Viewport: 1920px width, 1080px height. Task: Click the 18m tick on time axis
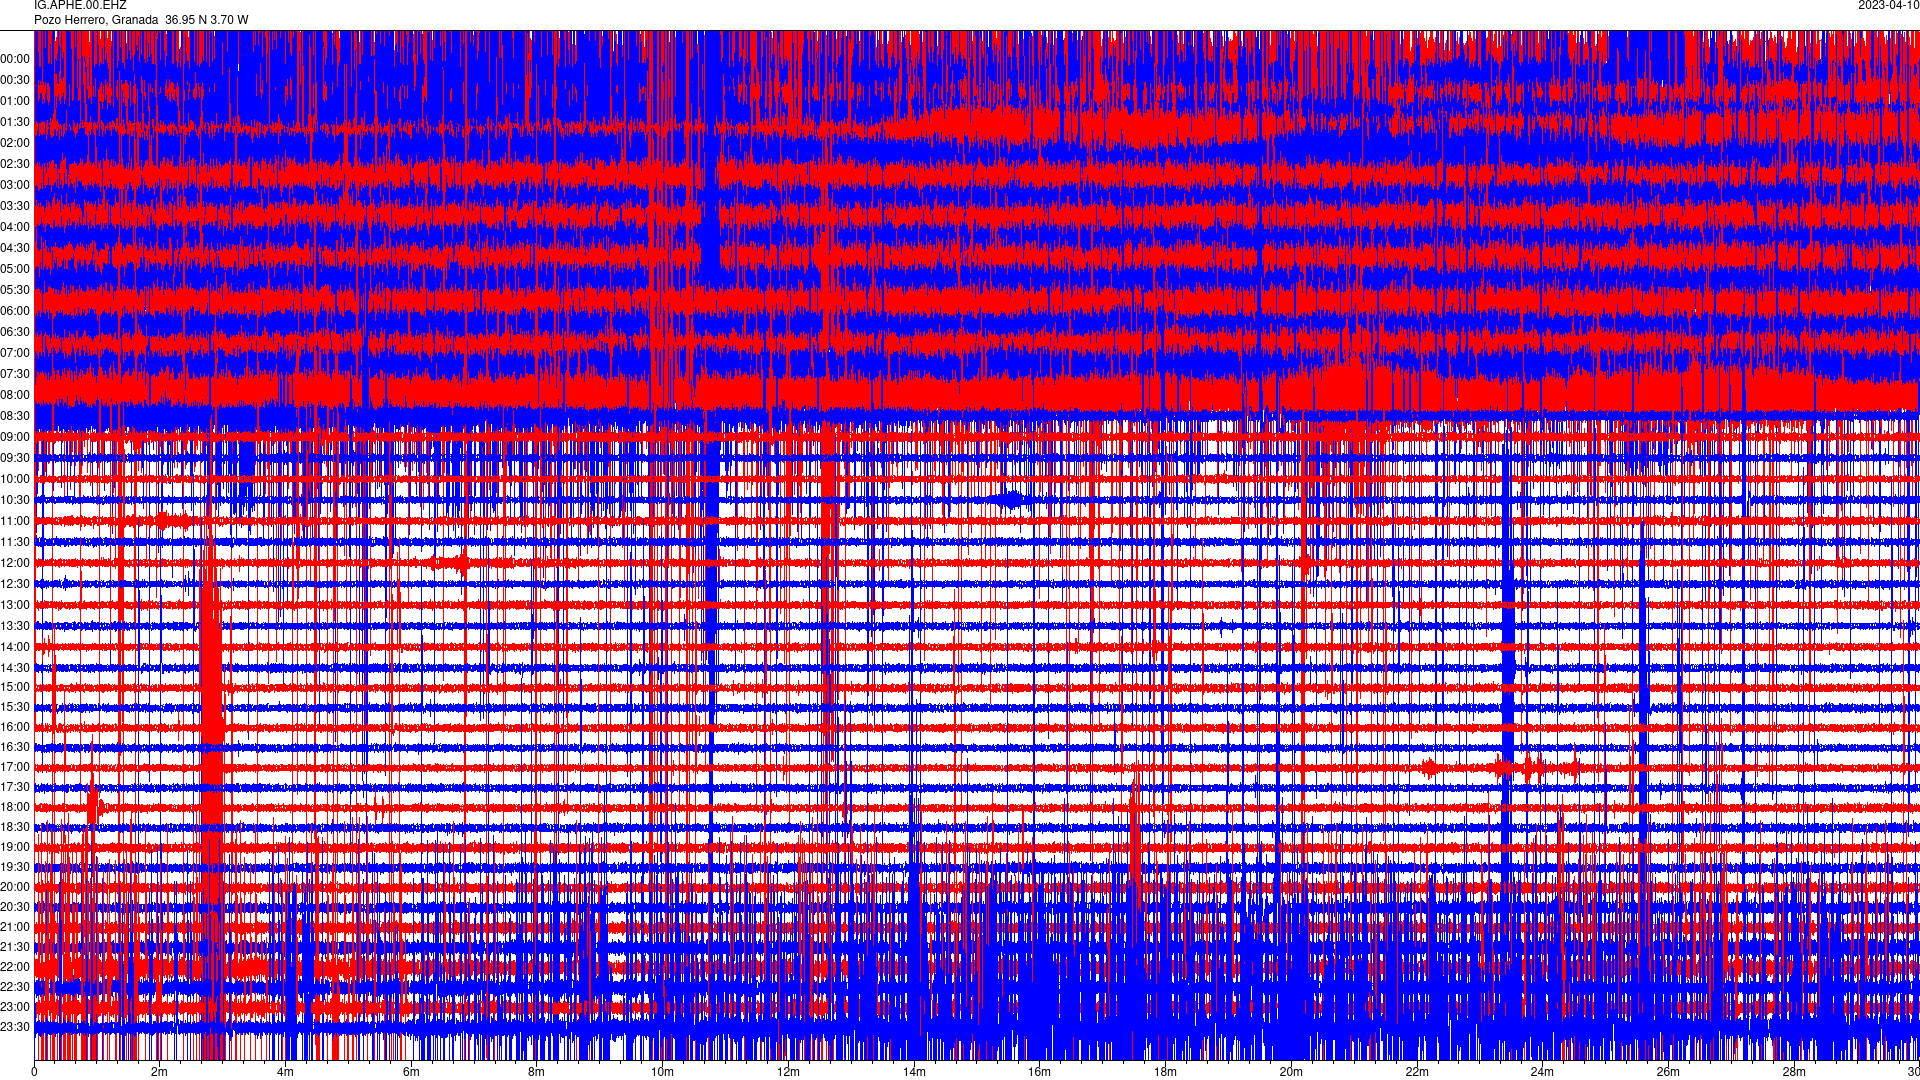tap(1165, 1072)
